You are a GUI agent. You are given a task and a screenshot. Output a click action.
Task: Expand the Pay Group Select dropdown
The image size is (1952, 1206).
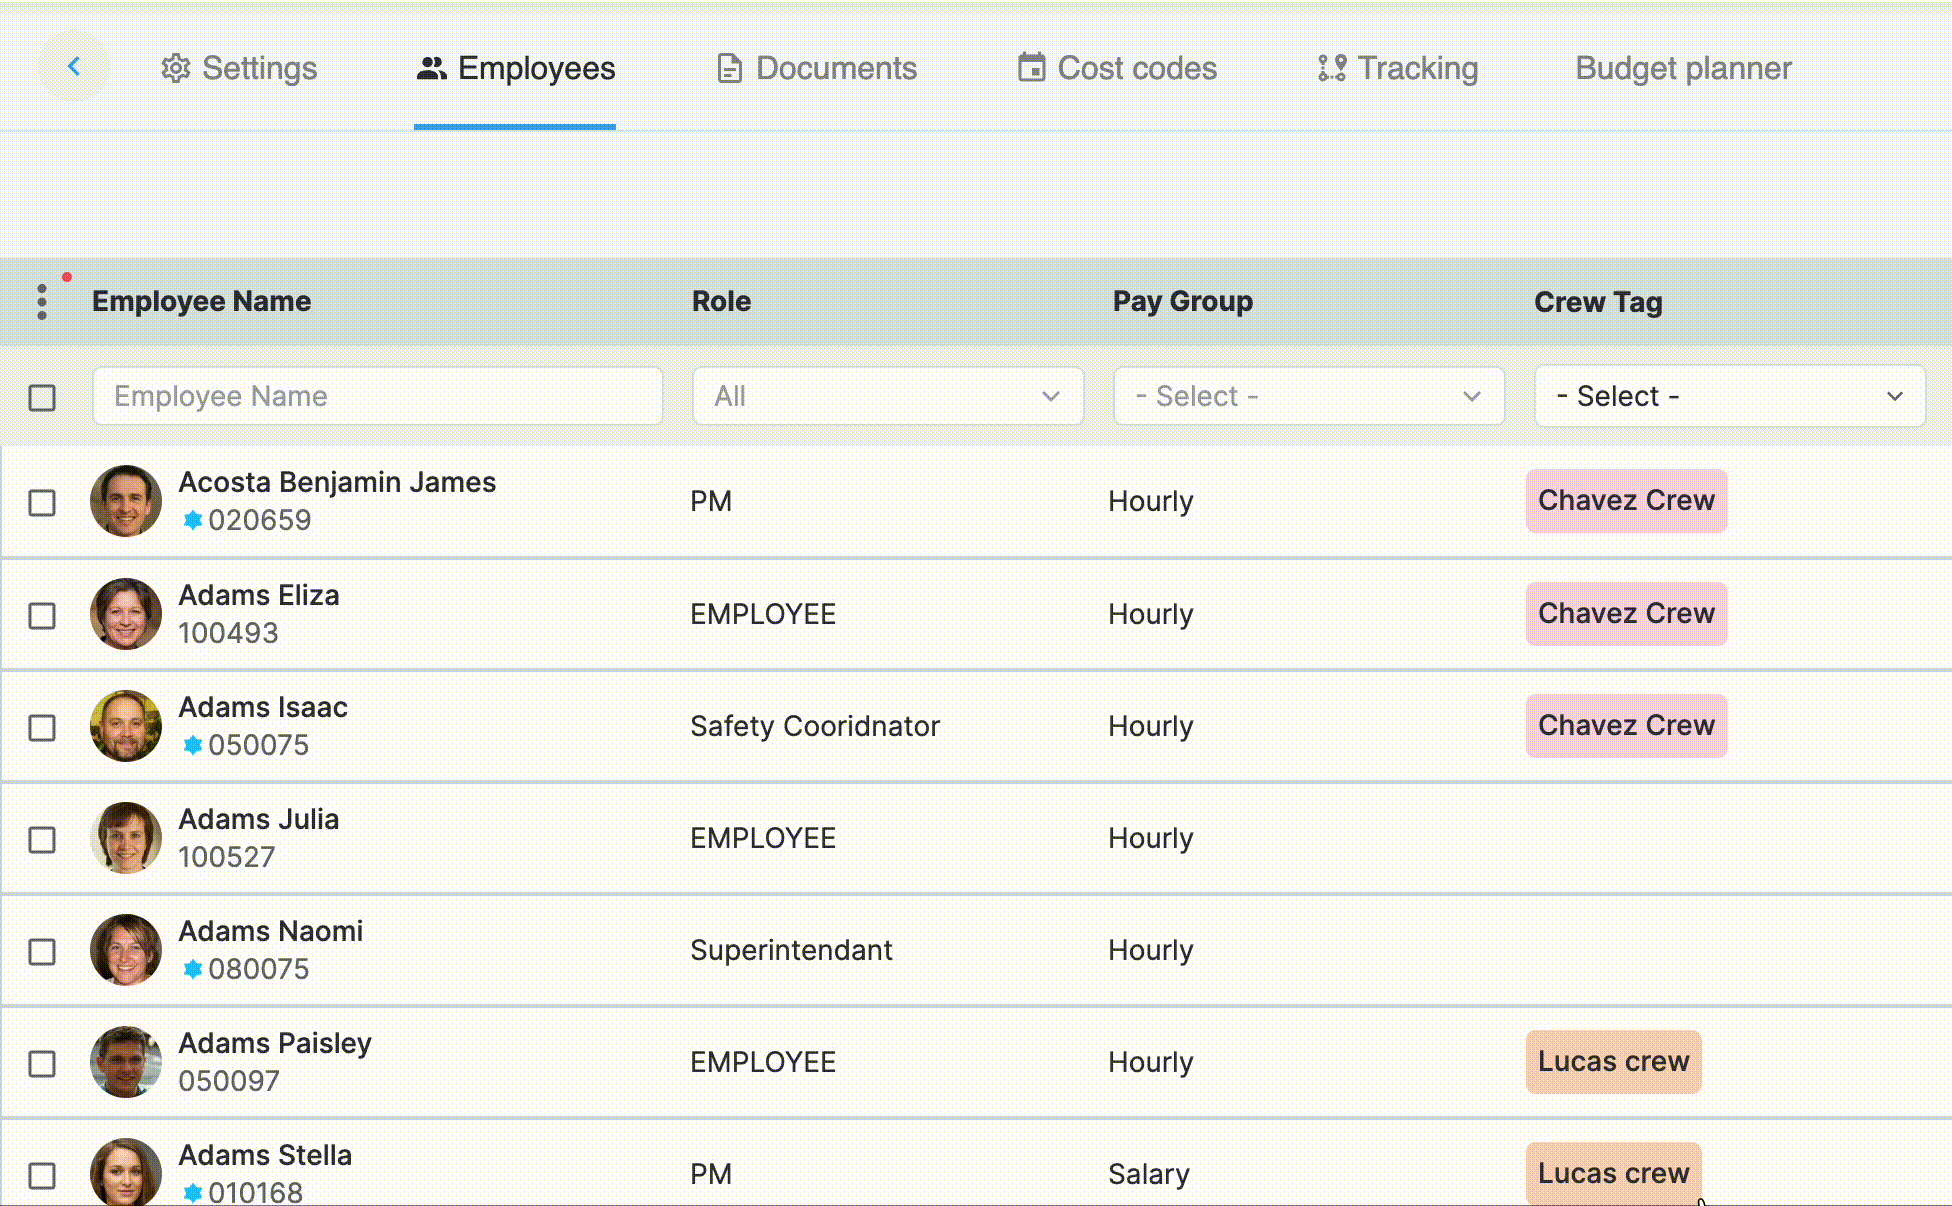coord(1308,396)
